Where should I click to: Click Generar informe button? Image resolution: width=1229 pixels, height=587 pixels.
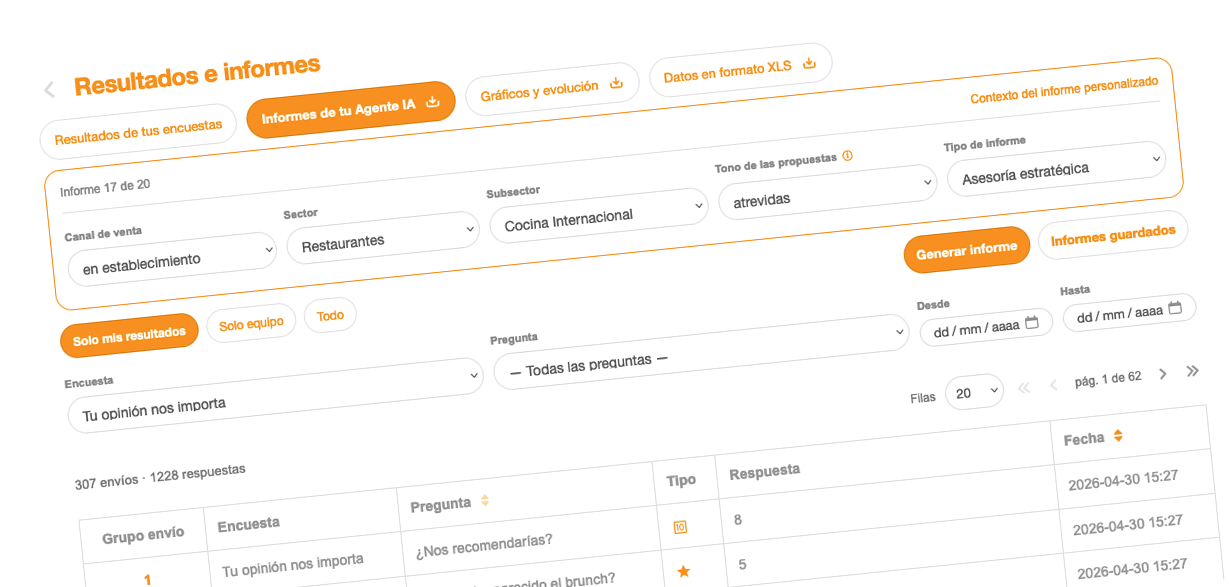(x=966, y=250)
